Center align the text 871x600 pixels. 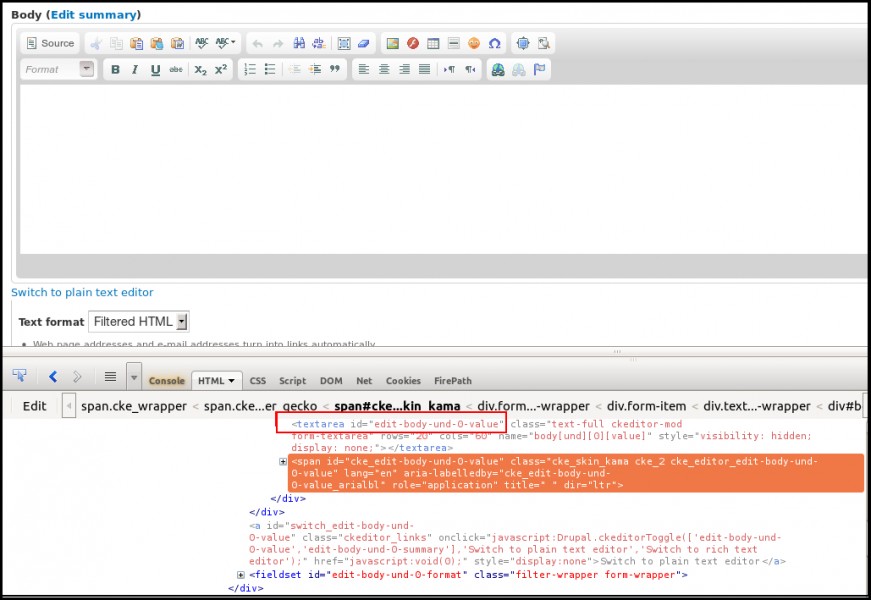(384, 70)
